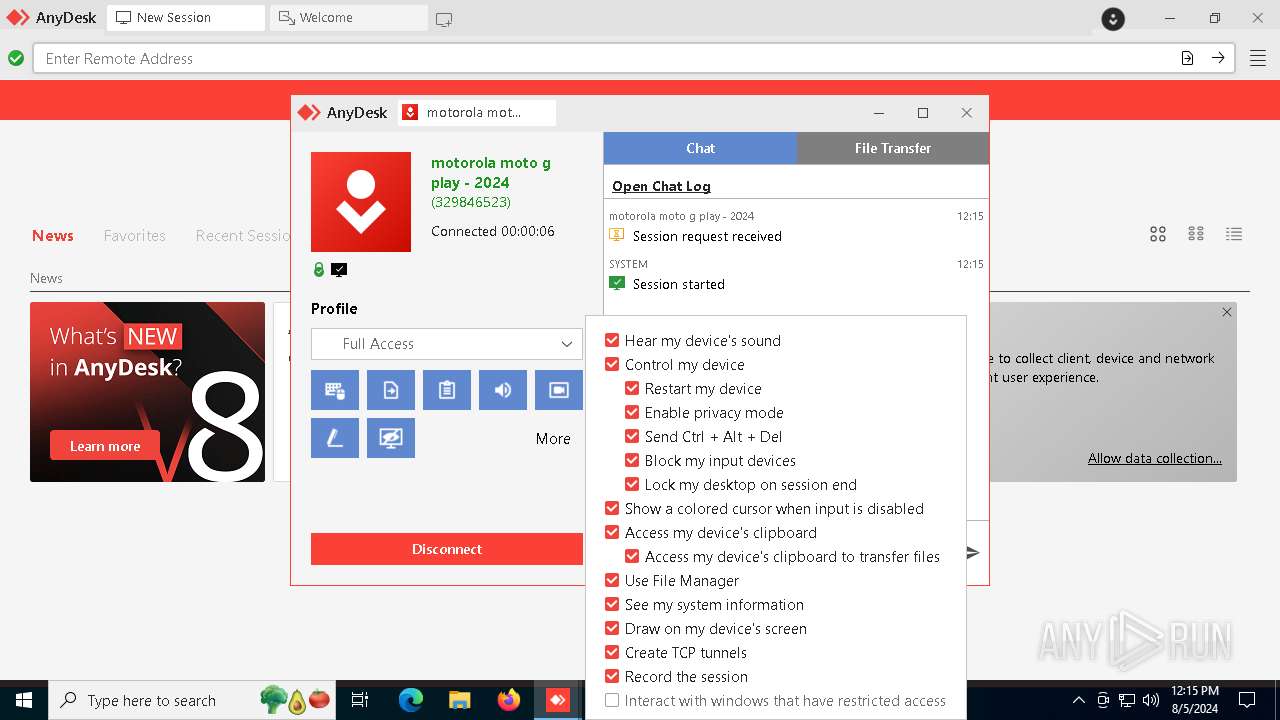Toggle session recording permission icon
Image resolution: width=1280 pixels, height=720 pixels.
(x=559, y=390)
